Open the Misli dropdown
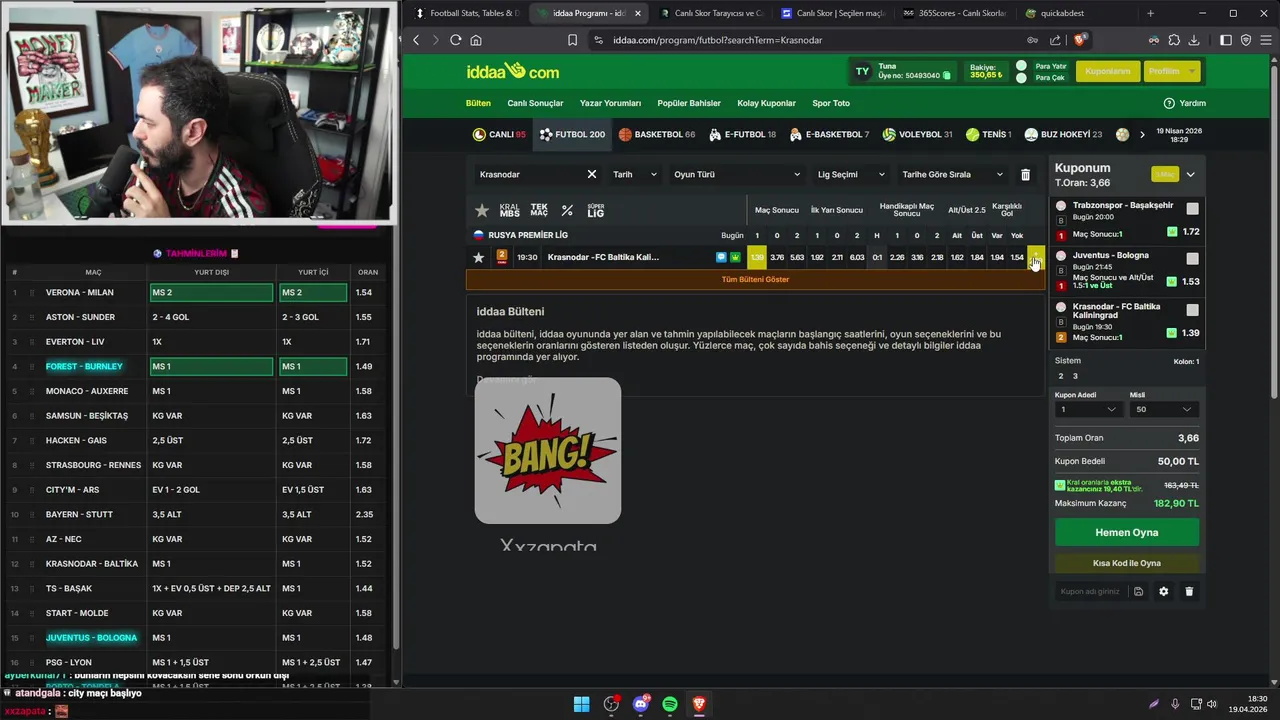The image size is (1280, 720). point(1164,409)
